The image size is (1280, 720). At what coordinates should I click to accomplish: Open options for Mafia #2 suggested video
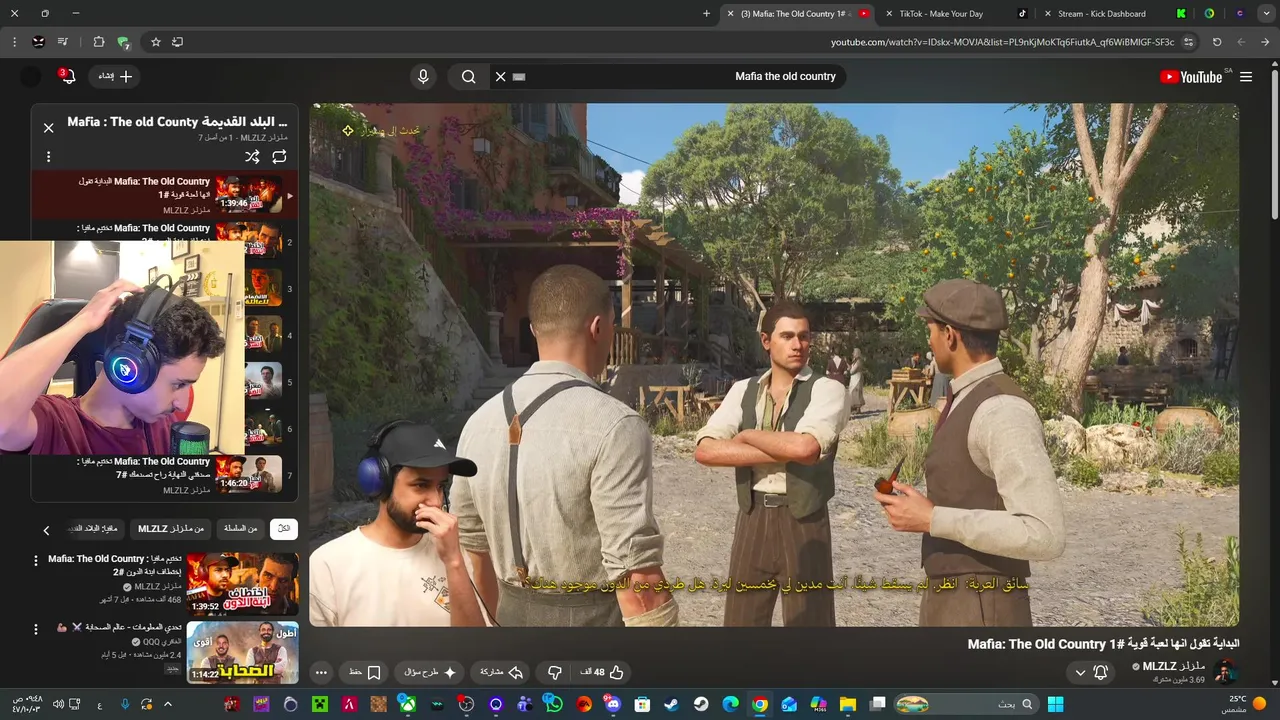tap(36, 560)
